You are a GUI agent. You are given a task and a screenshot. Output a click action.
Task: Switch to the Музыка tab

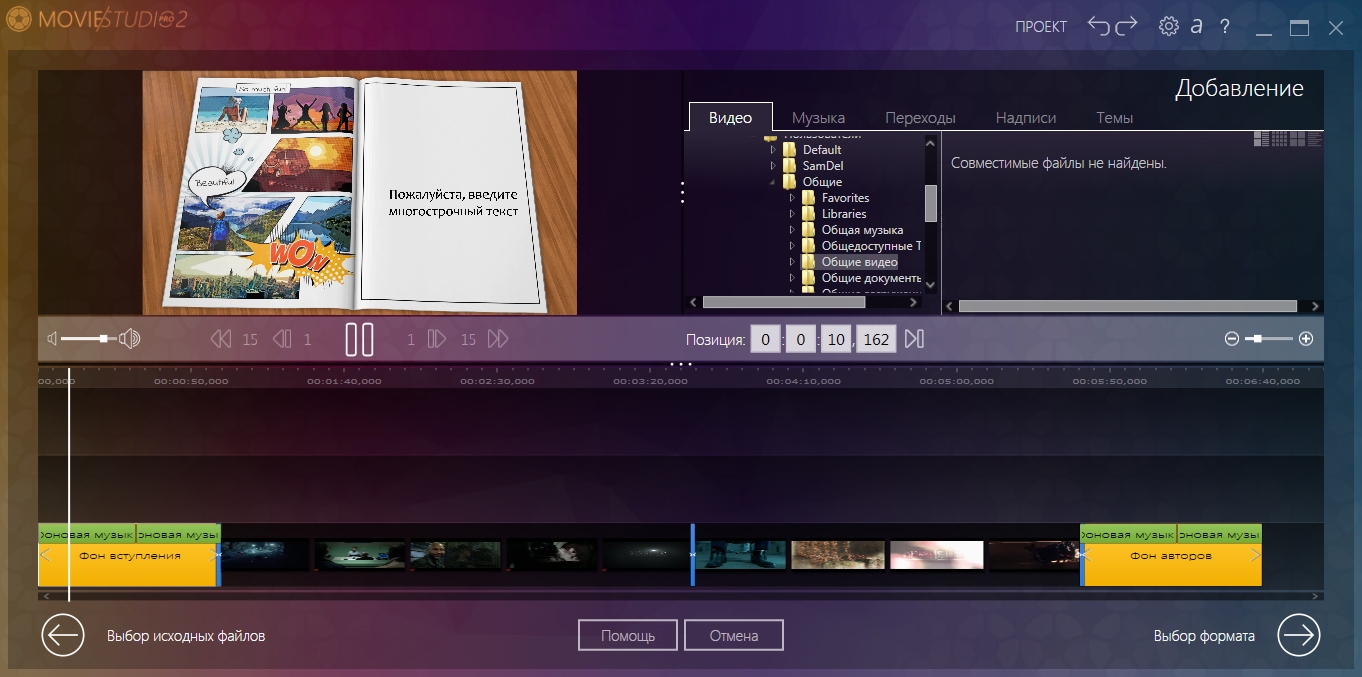click(x=818, y=118)
